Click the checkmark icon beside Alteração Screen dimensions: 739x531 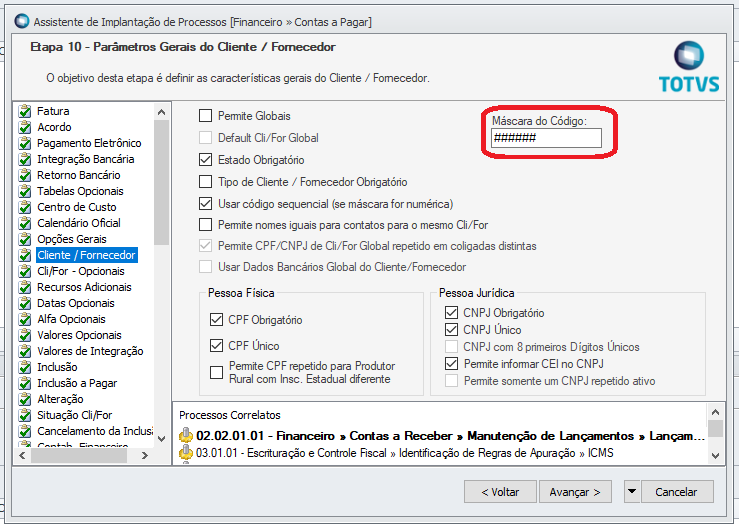(25, 400)
